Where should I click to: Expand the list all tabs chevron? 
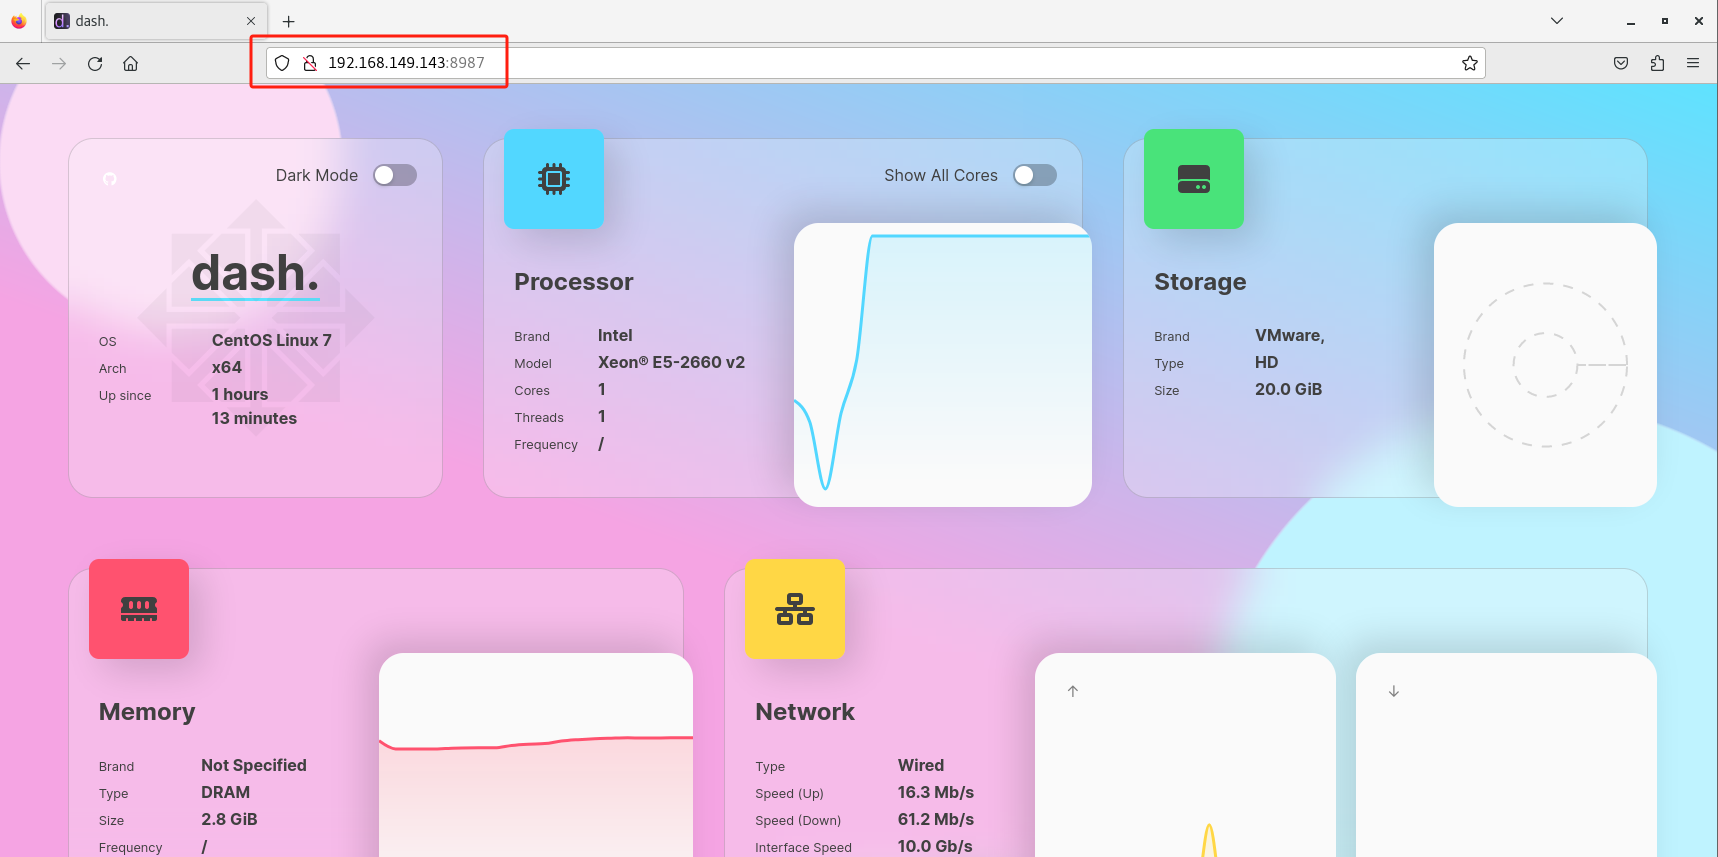1557,21
